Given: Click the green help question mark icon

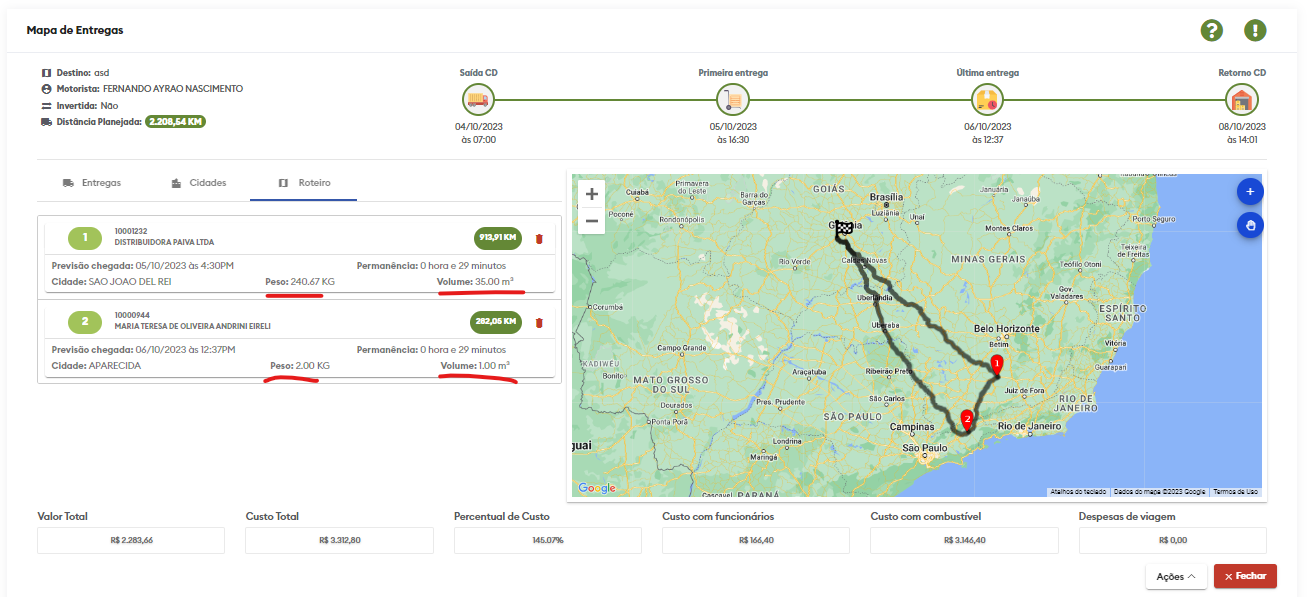Looking at the screenshot, I should pos(1211,30).
